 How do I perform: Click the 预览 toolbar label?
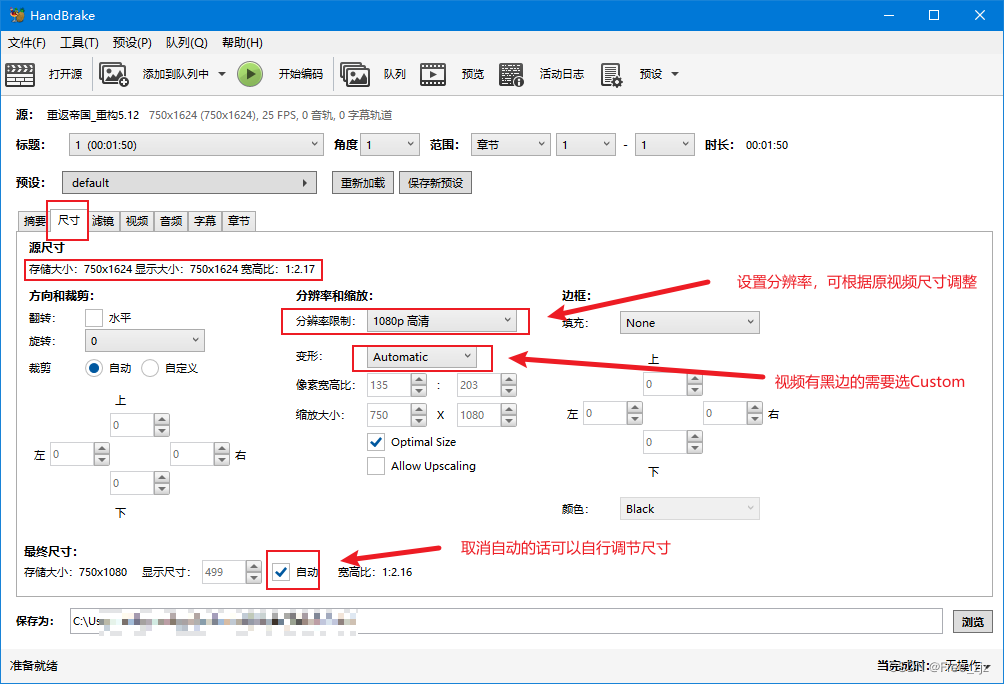(x=473, y=74)
